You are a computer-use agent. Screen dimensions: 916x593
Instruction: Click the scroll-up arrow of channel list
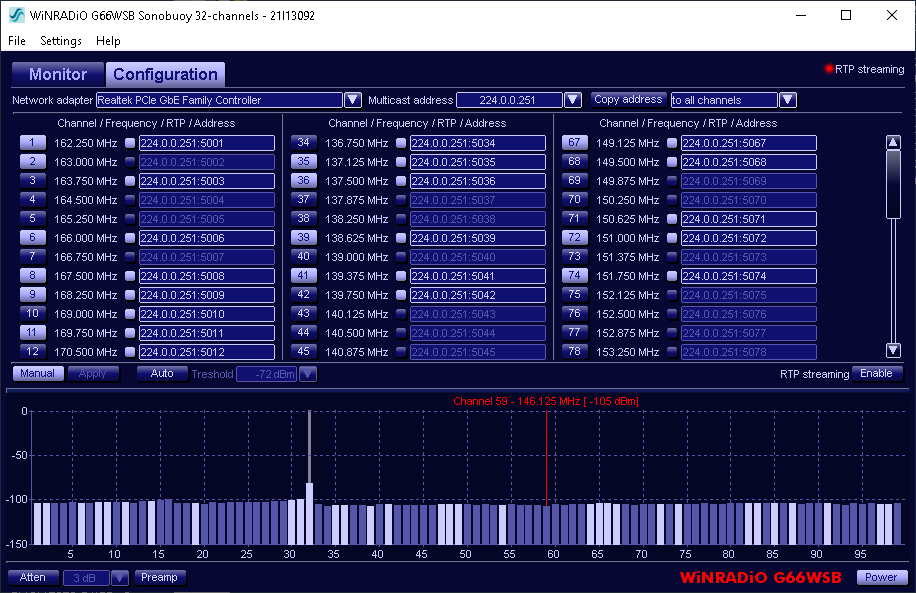893,142
